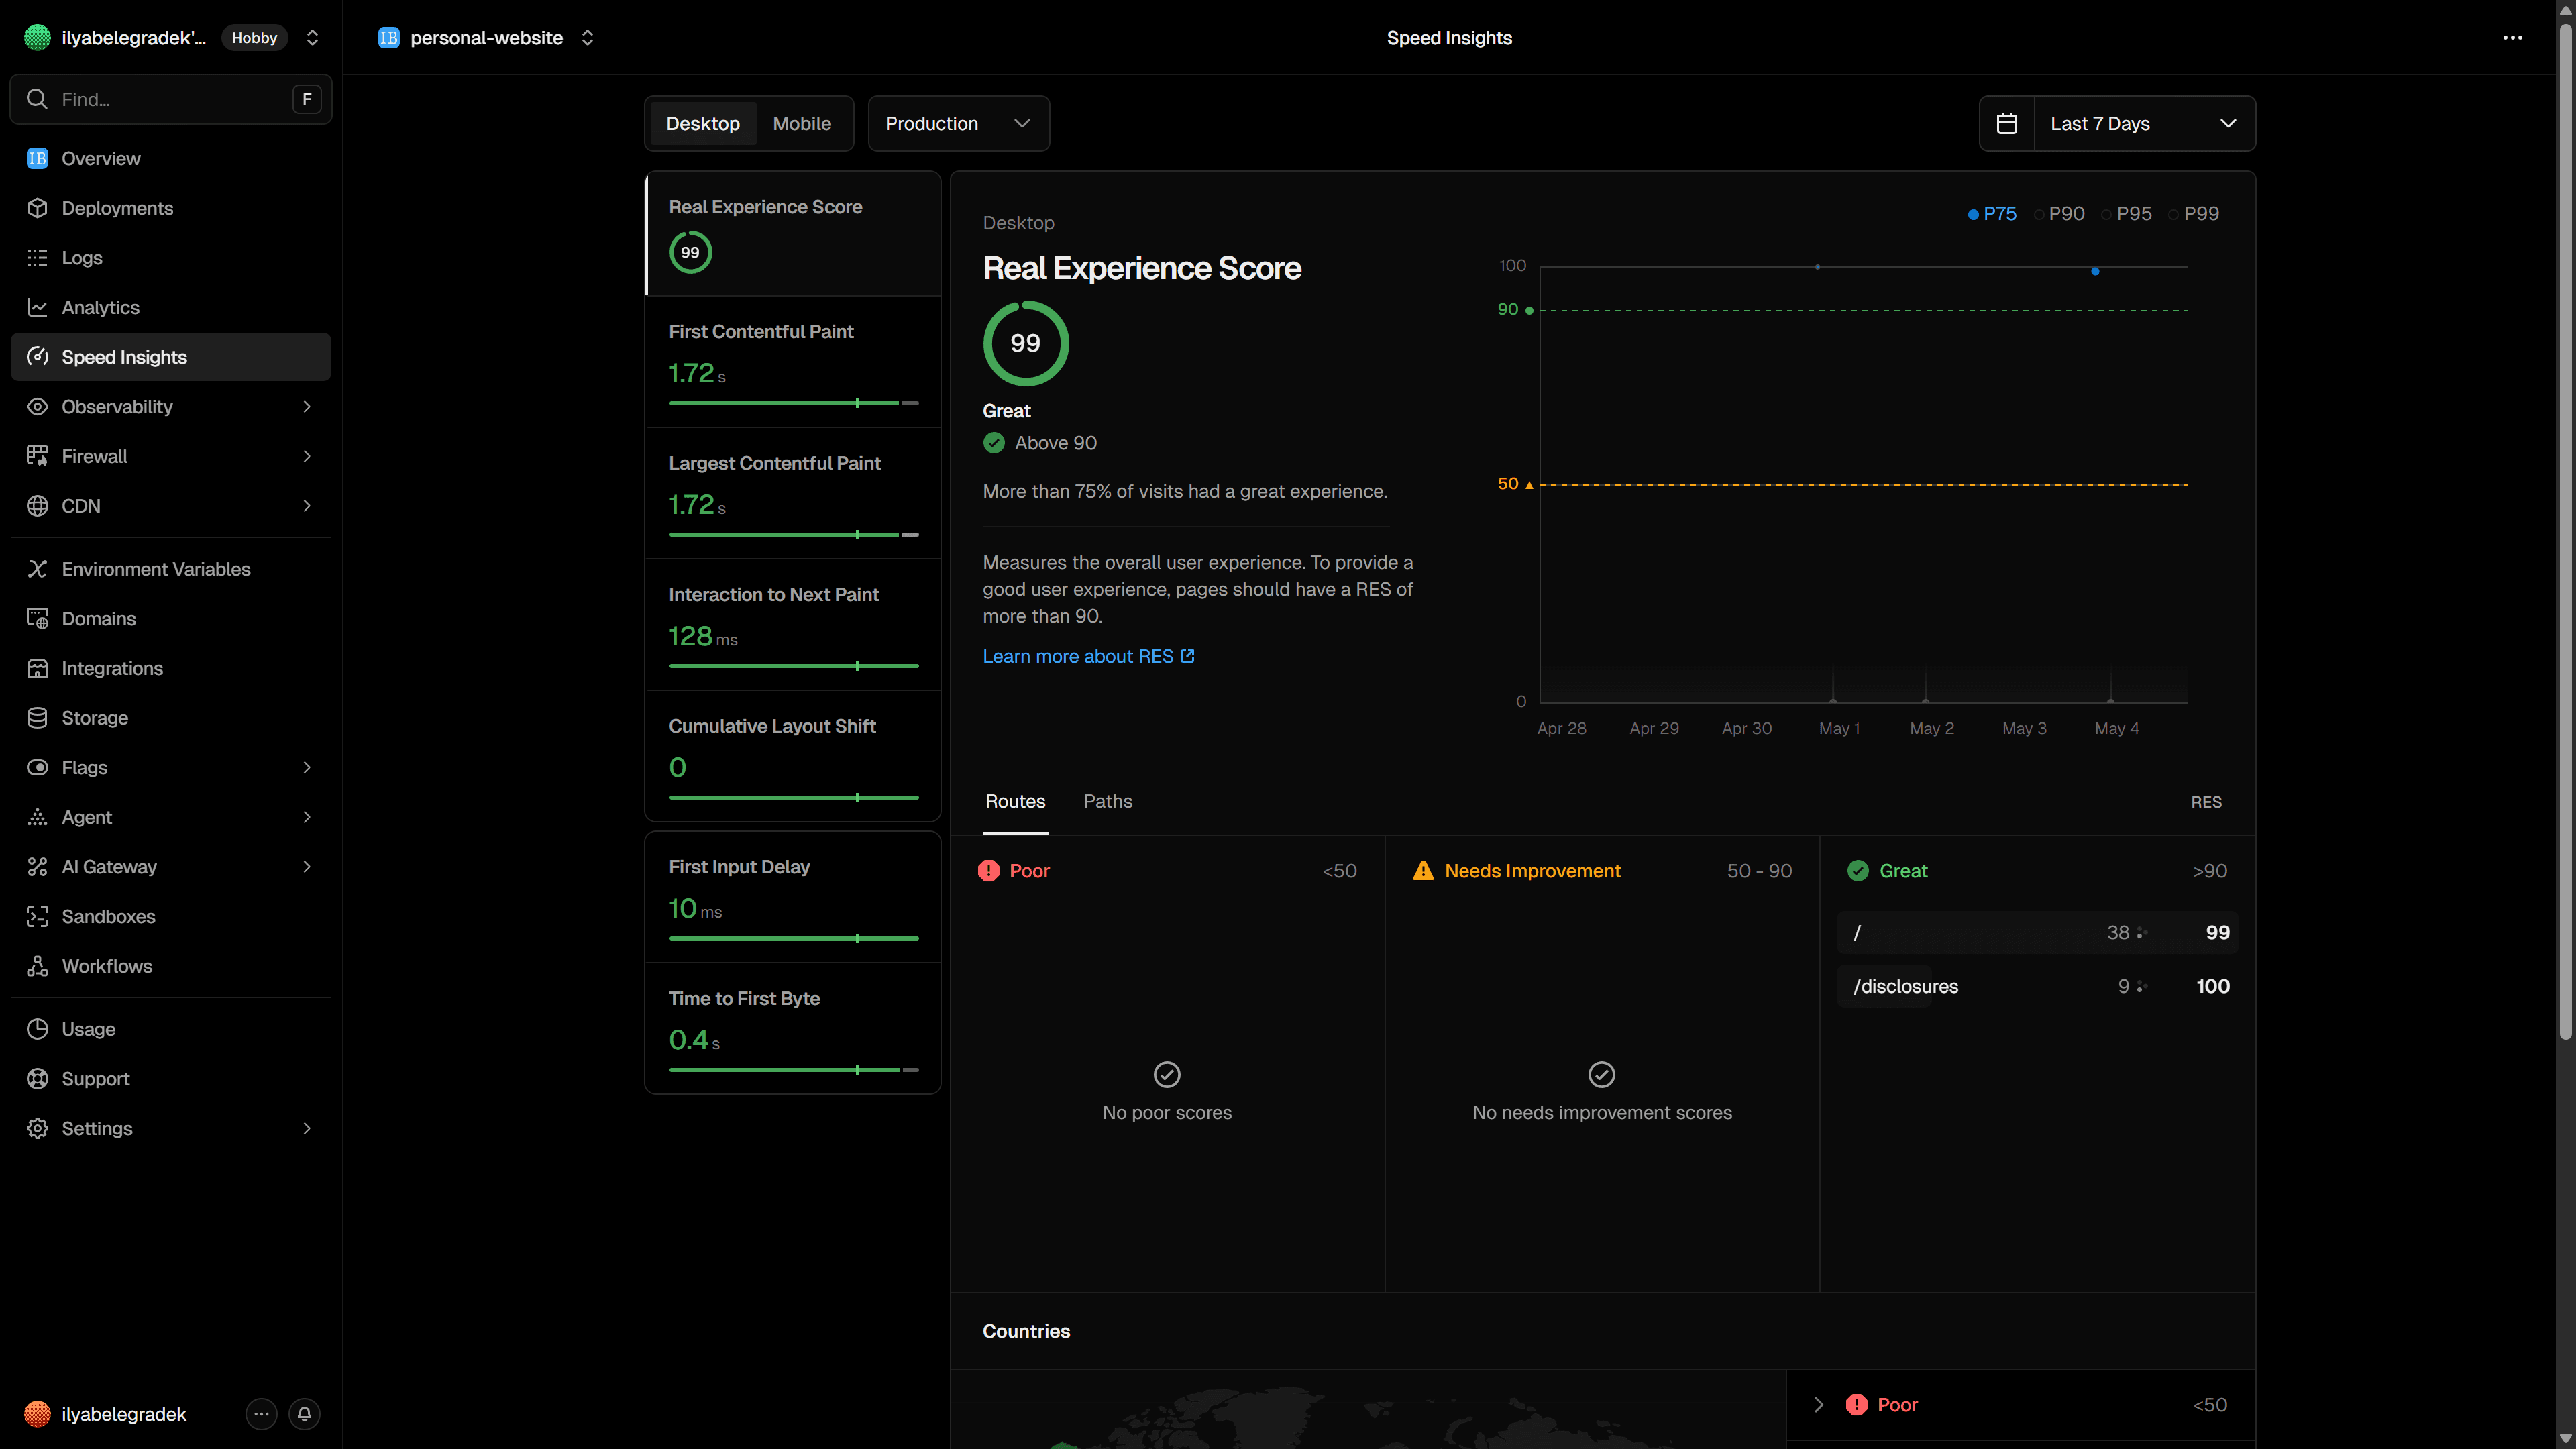
Task: Click the Settings gear icon
Action: tap(37, 1128)
